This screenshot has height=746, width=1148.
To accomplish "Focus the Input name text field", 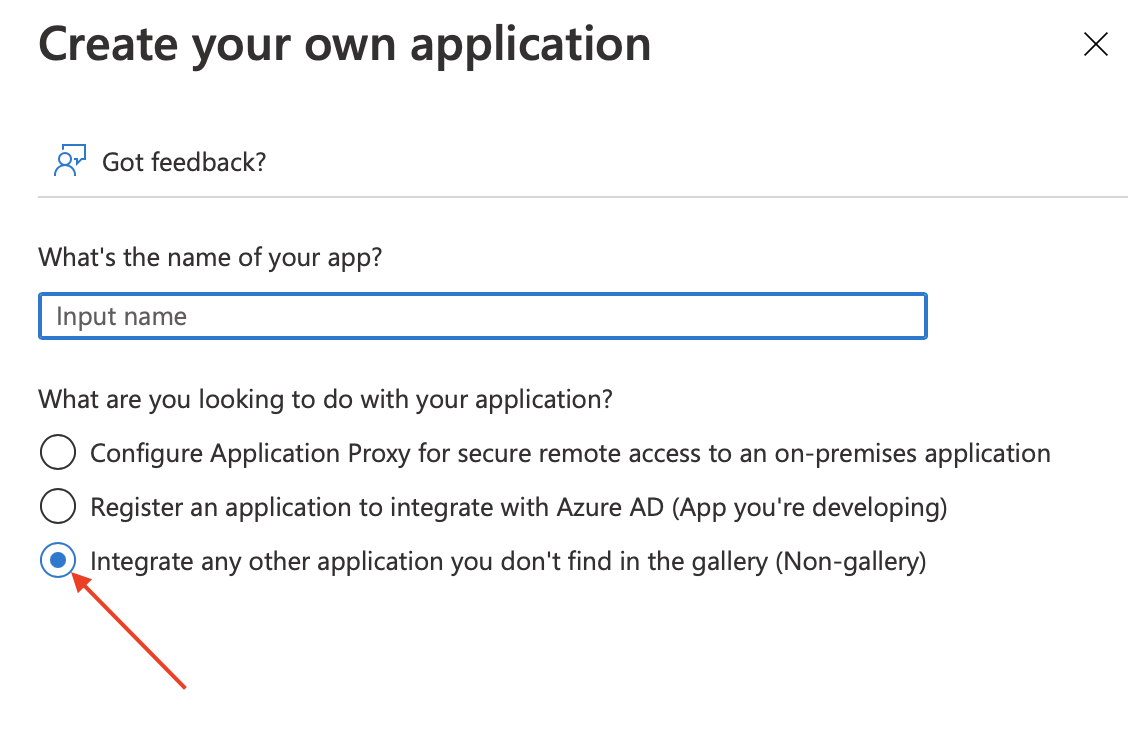I will (483, 316).
